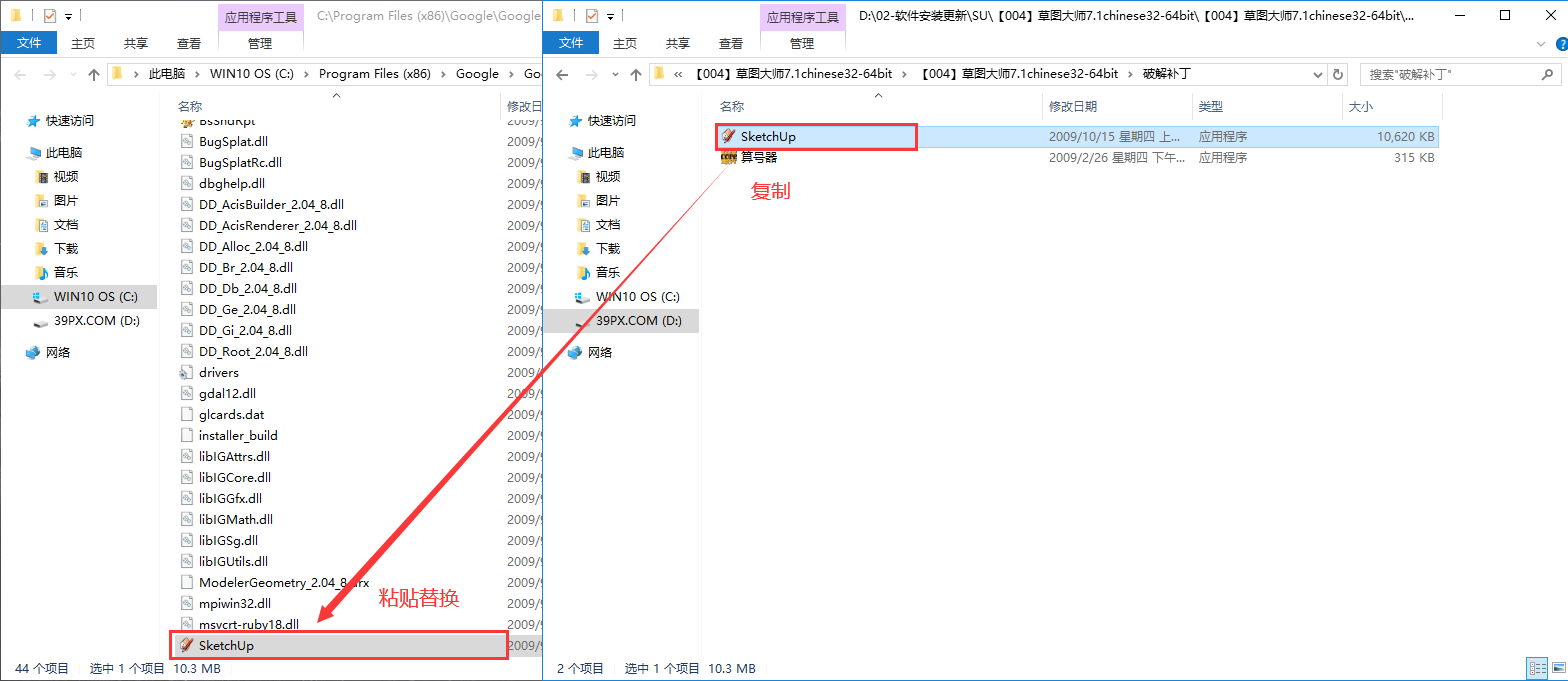Click the Back arrow in left window
The image size is (1568, 681).
pos(20,74)
